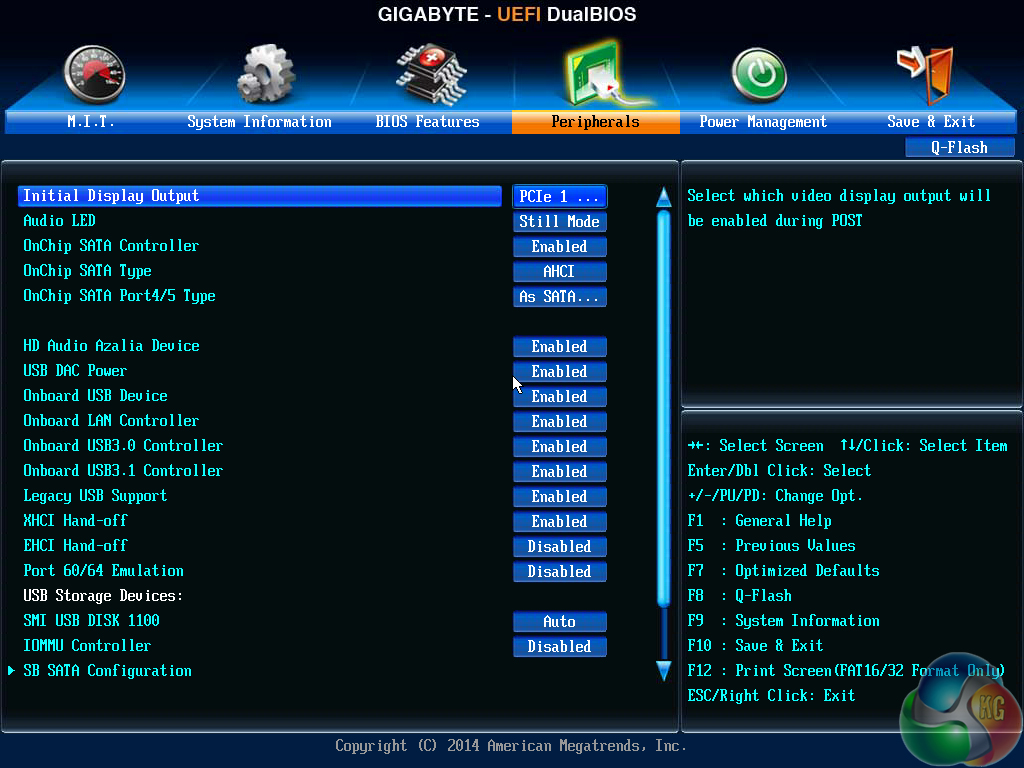This screenshot has width=1024, height=768.
Task: Click the System Information gears icon
Action: pyautogui.click(x=265, y=73)
